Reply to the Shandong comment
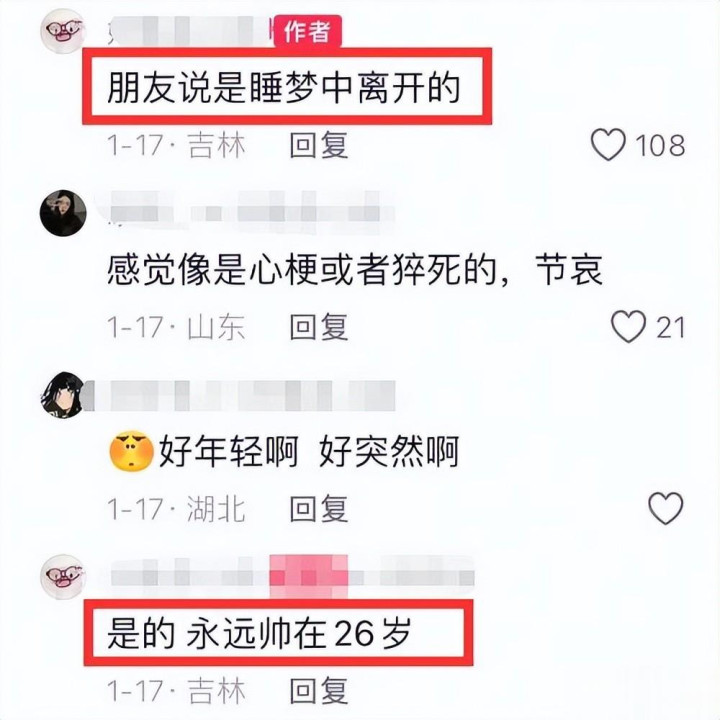Viewport: 720px width, 720px height. tap(319, 327)
